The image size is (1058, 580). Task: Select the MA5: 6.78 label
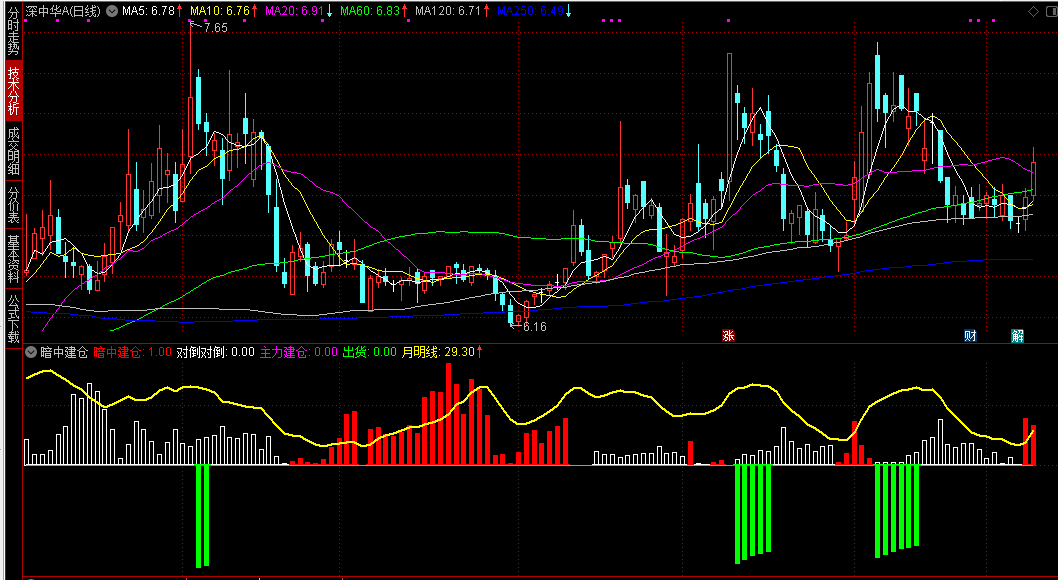(148, 11)
